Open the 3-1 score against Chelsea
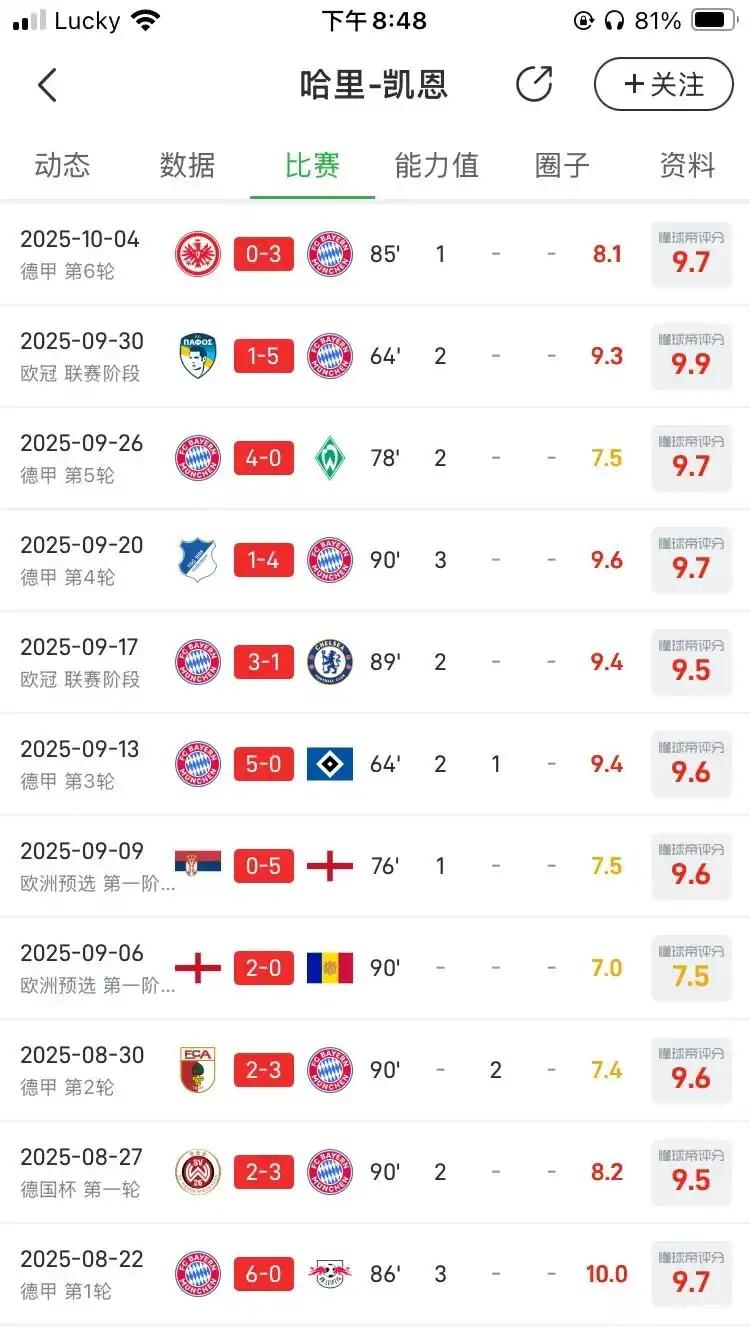 coord(264,662)
